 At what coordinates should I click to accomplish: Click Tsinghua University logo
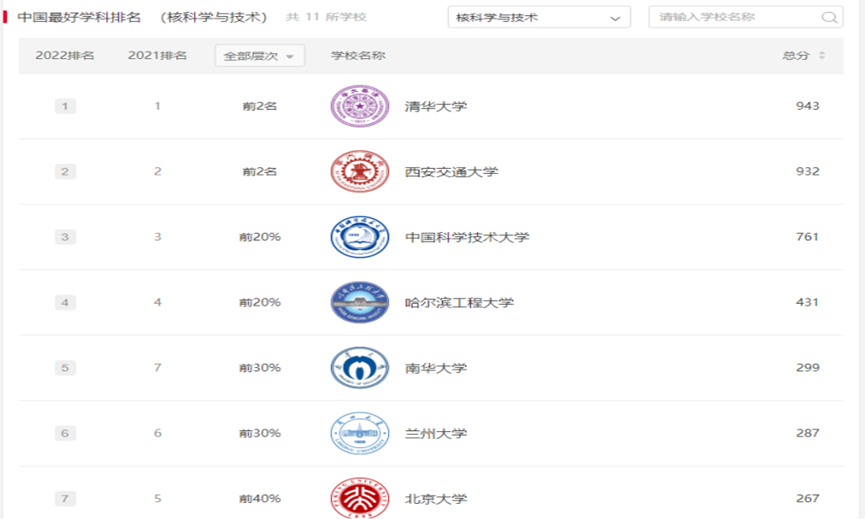(x=360, y=106)
